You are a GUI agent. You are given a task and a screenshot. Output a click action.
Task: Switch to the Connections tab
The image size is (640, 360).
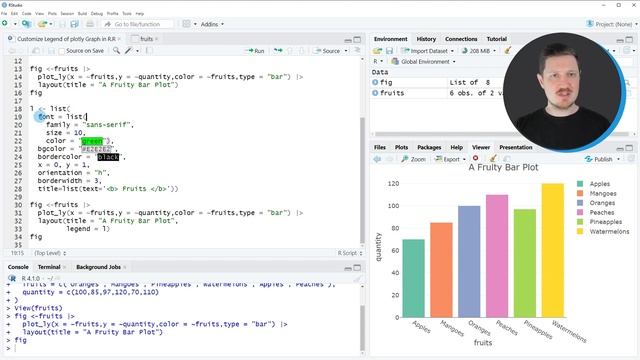461,39
